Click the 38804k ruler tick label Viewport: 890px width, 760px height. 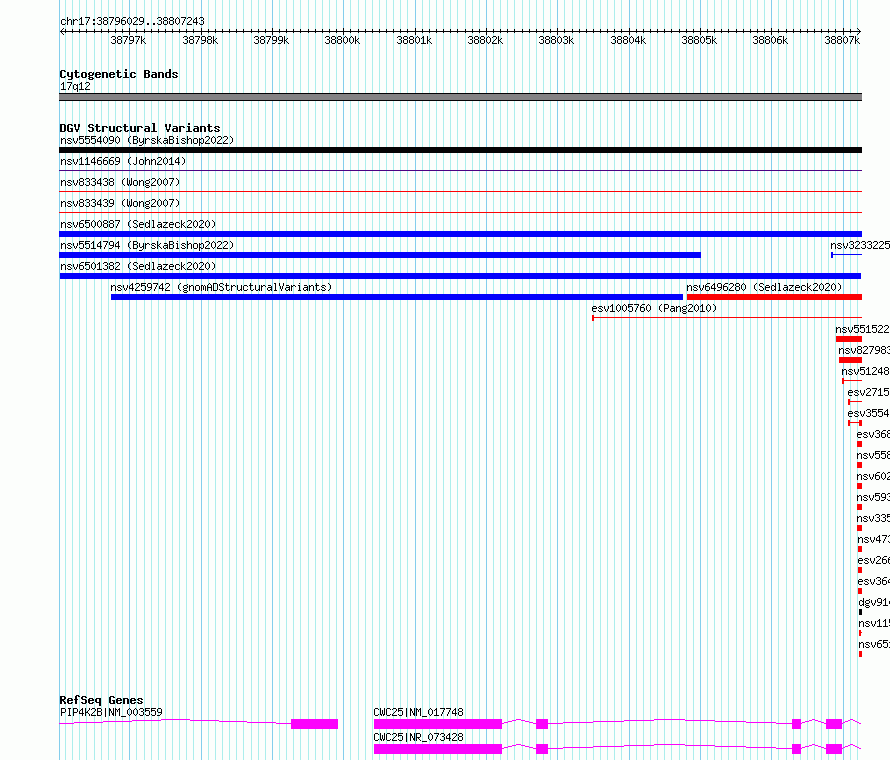(x=628, y=40)
